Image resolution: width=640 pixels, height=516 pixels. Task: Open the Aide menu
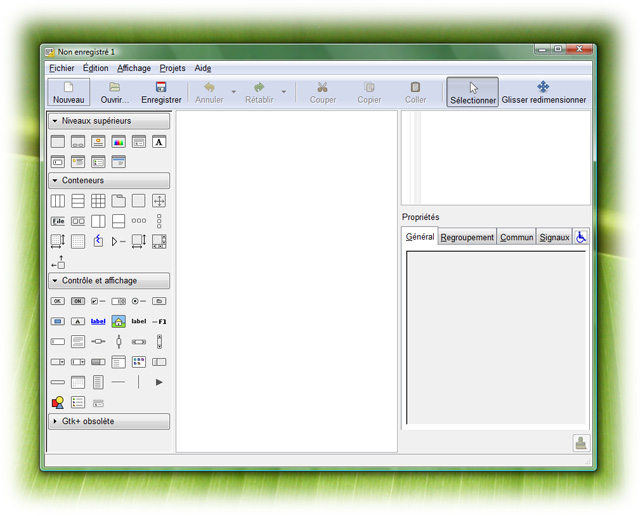pyautogui.click(x=202, y=68)
